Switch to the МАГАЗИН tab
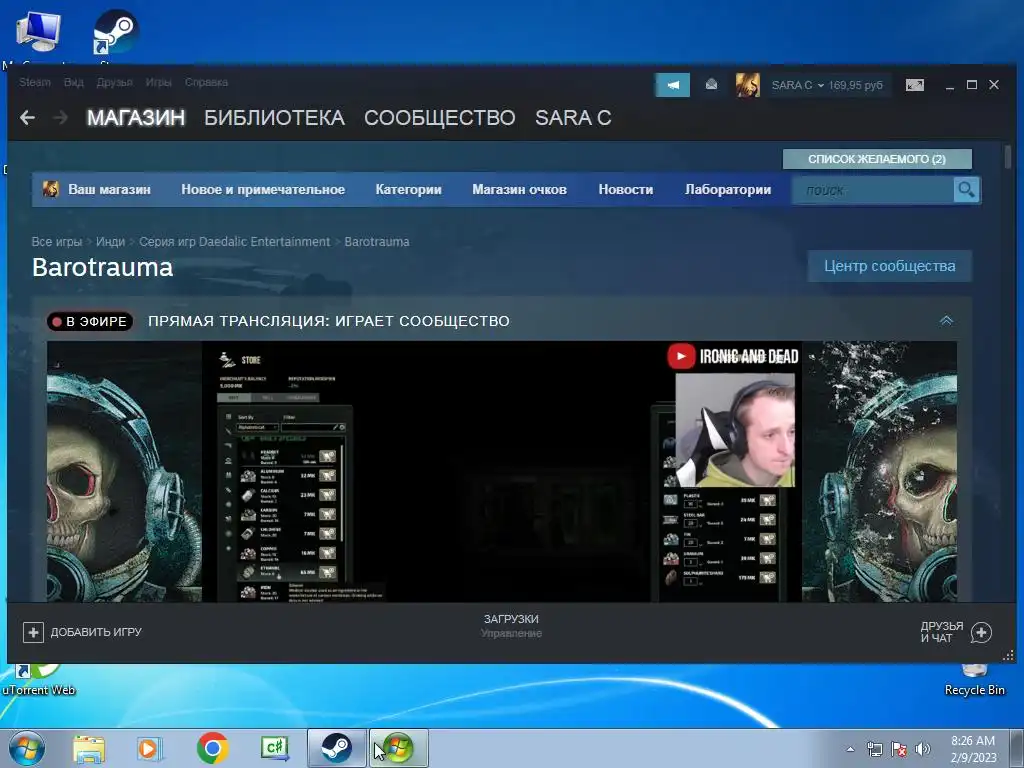 point(136,118)
